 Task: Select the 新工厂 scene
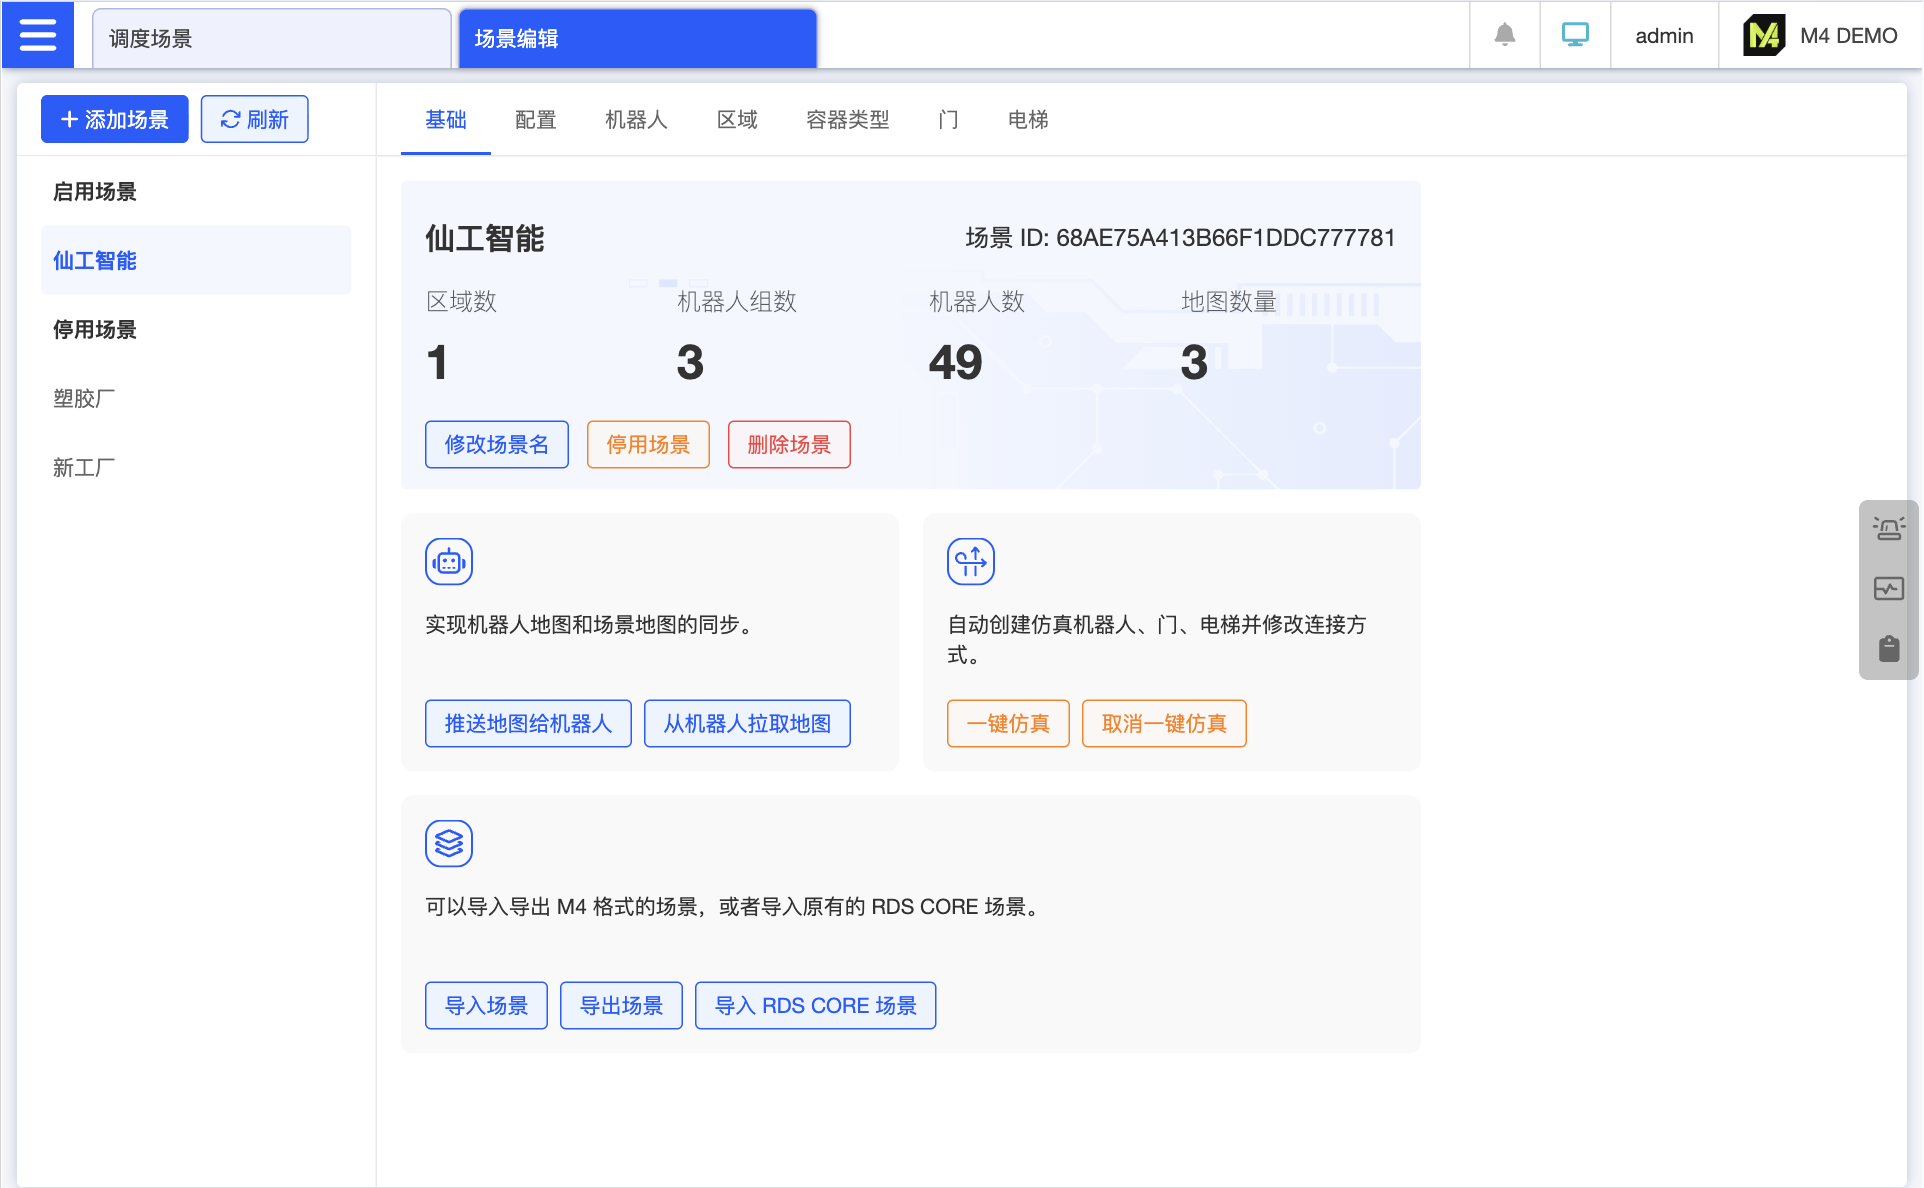[83, 467]
